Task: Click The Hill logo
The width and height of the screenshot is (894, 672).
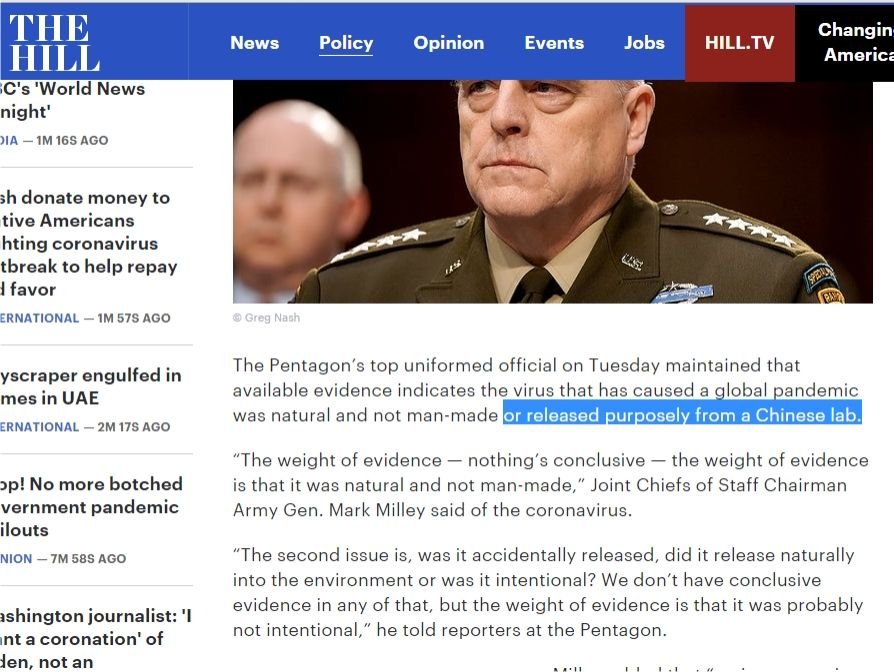Action: pos(54,42)
